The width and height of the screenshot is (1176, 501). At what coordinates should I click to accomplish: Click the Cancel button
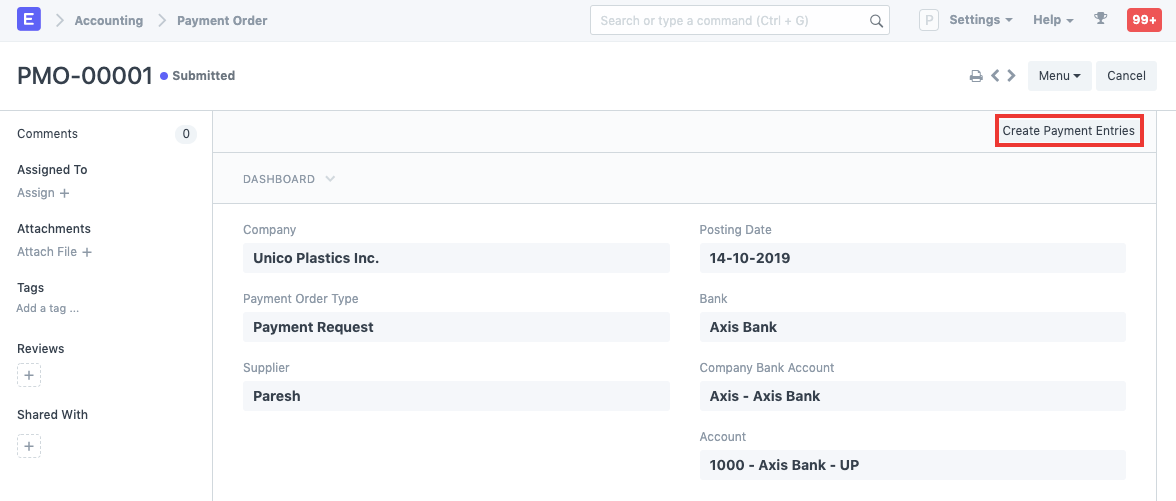[x=1126, y=76]
